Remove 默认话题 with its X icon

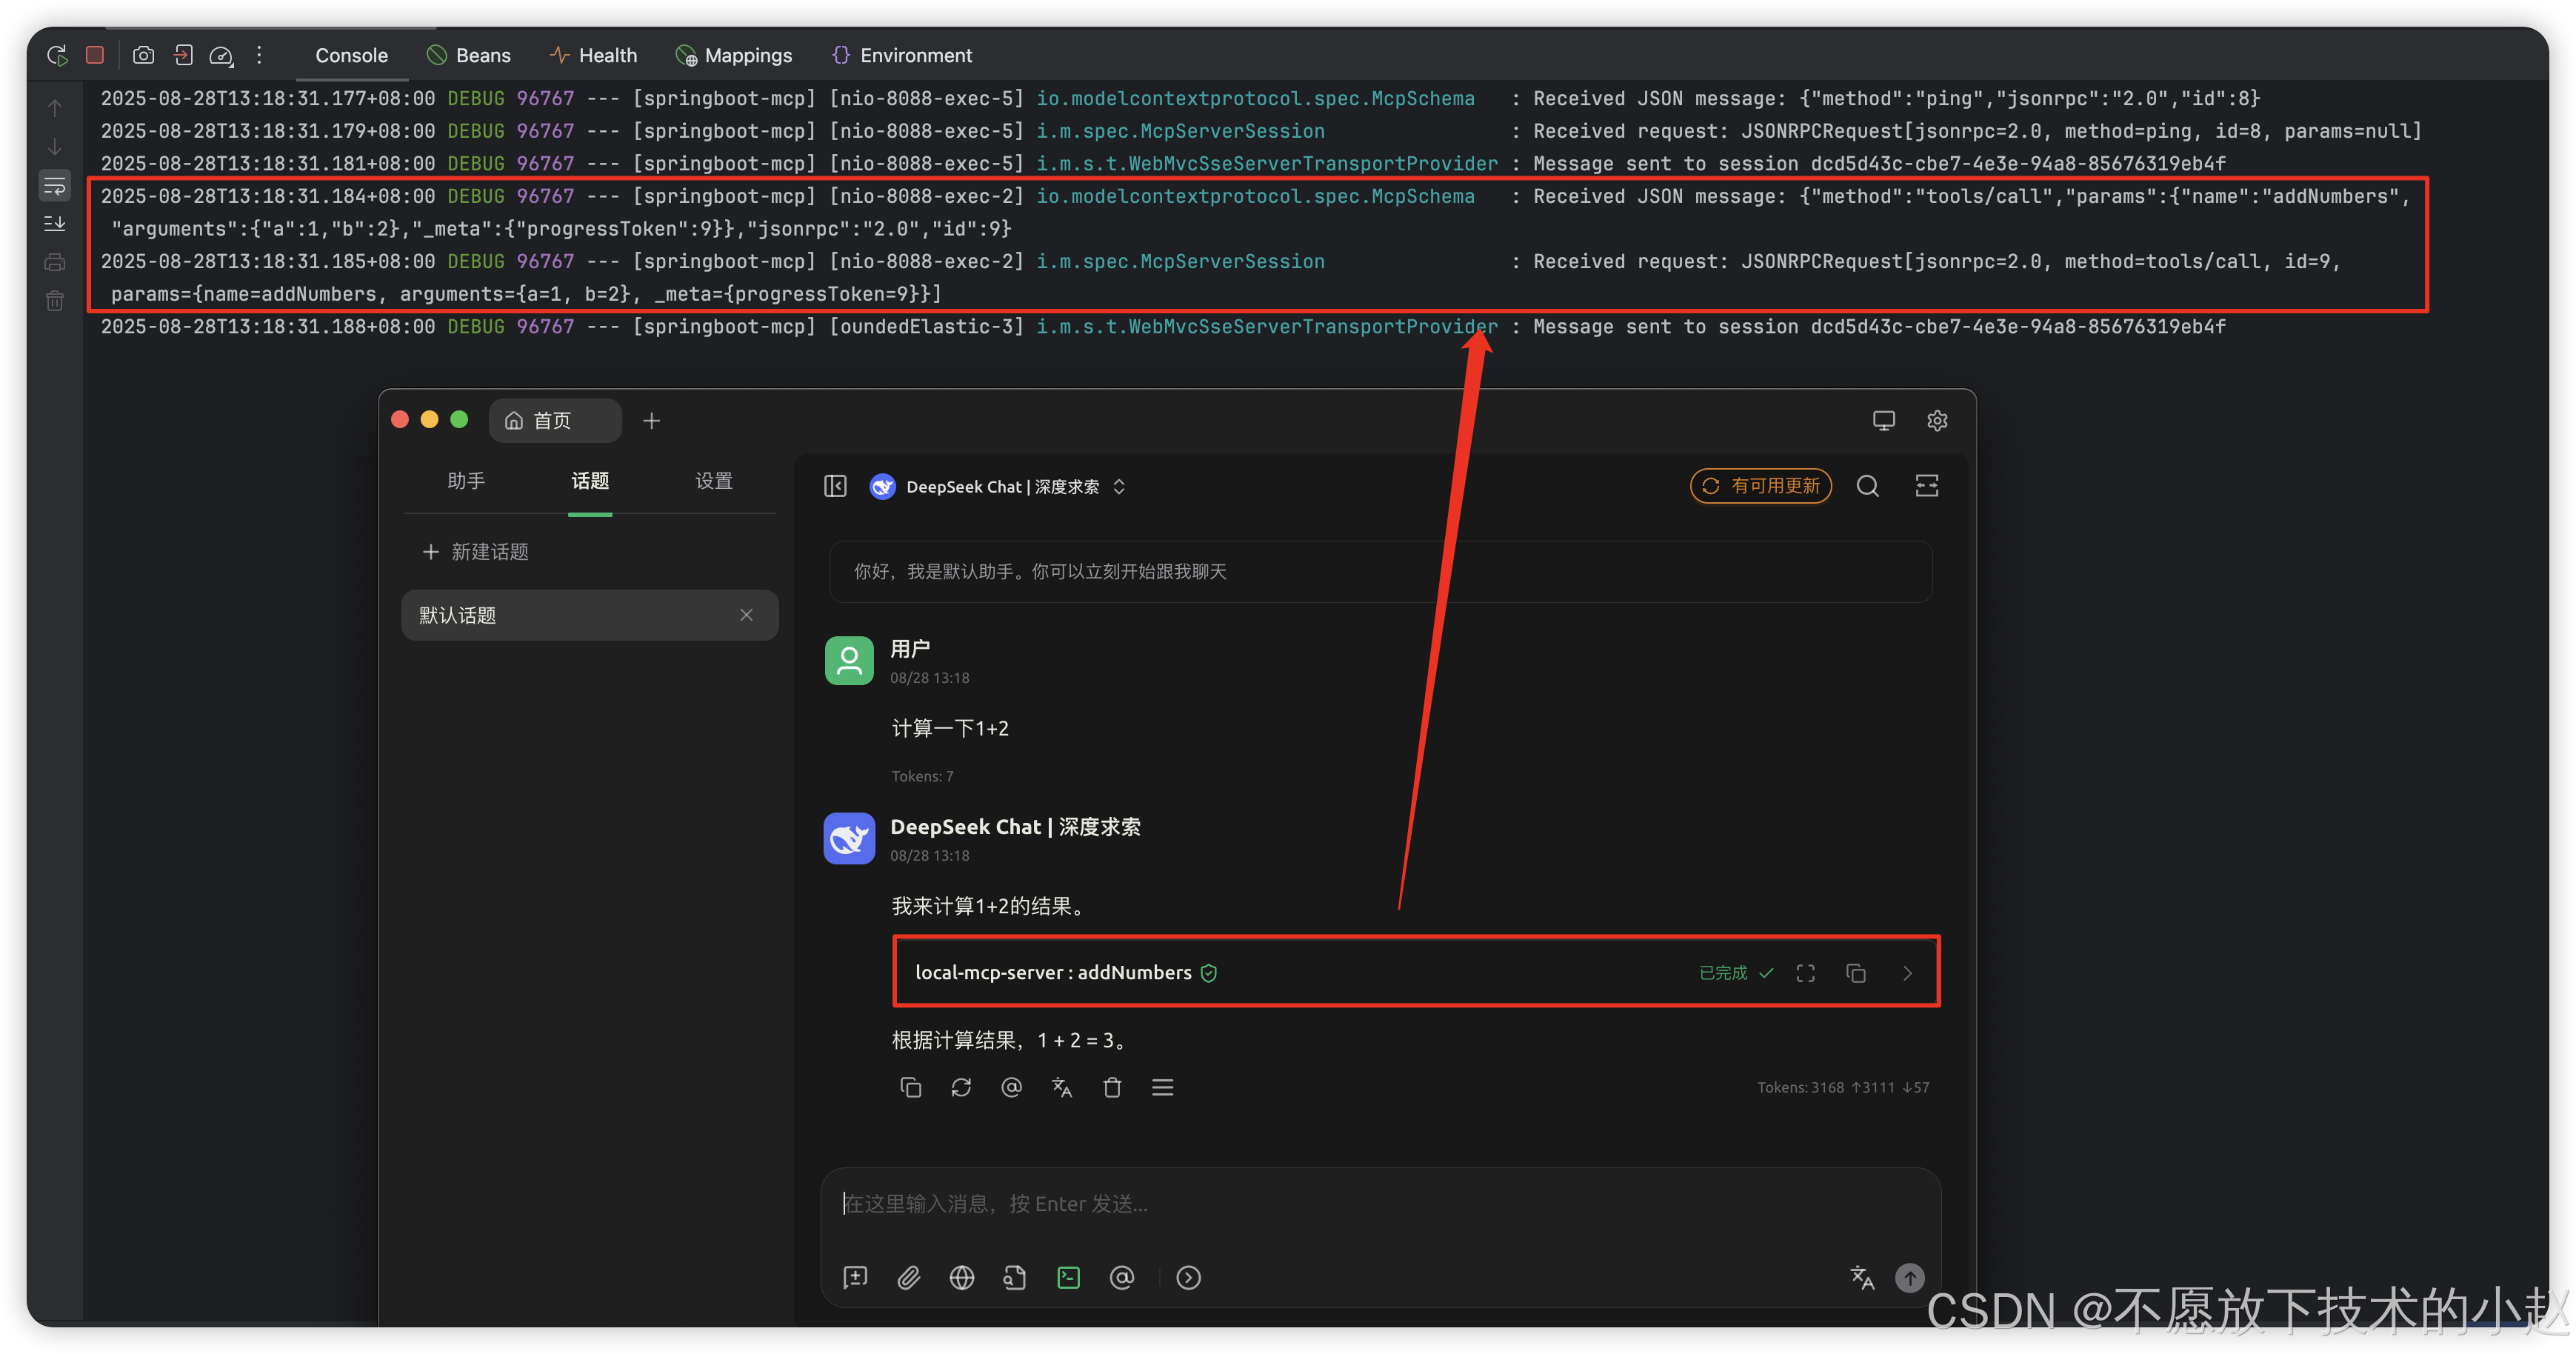(746, 614)
